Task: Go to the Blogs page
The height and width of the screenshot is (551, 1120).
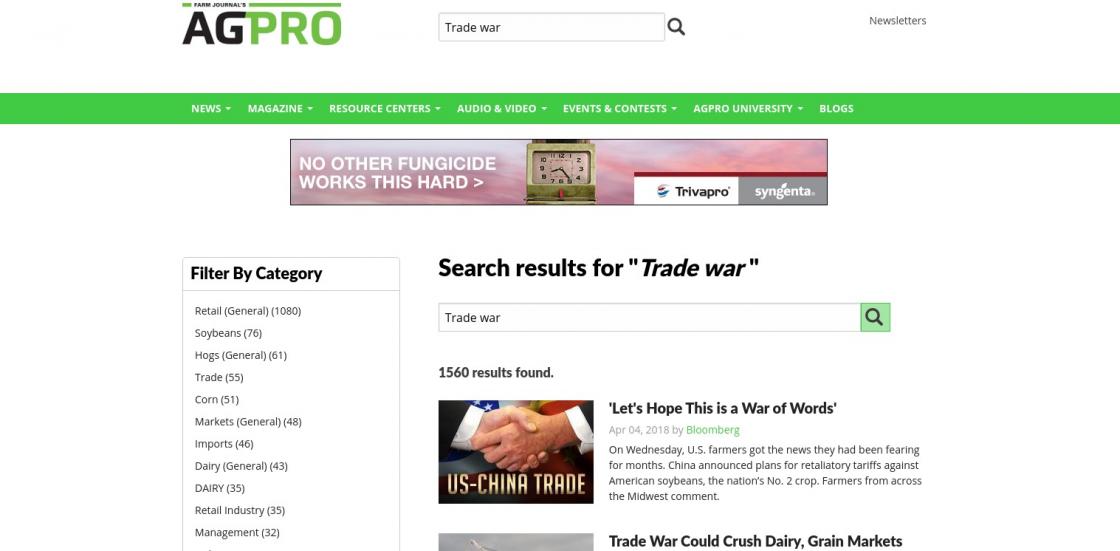Action: tap(836, 109)
